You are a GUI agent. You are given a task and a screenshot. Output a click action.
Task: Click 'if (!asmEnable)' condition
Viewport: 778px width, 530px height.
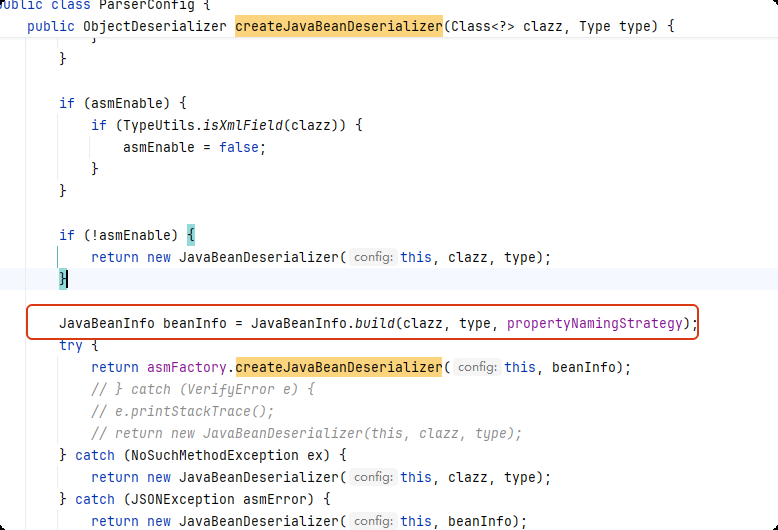118,235
